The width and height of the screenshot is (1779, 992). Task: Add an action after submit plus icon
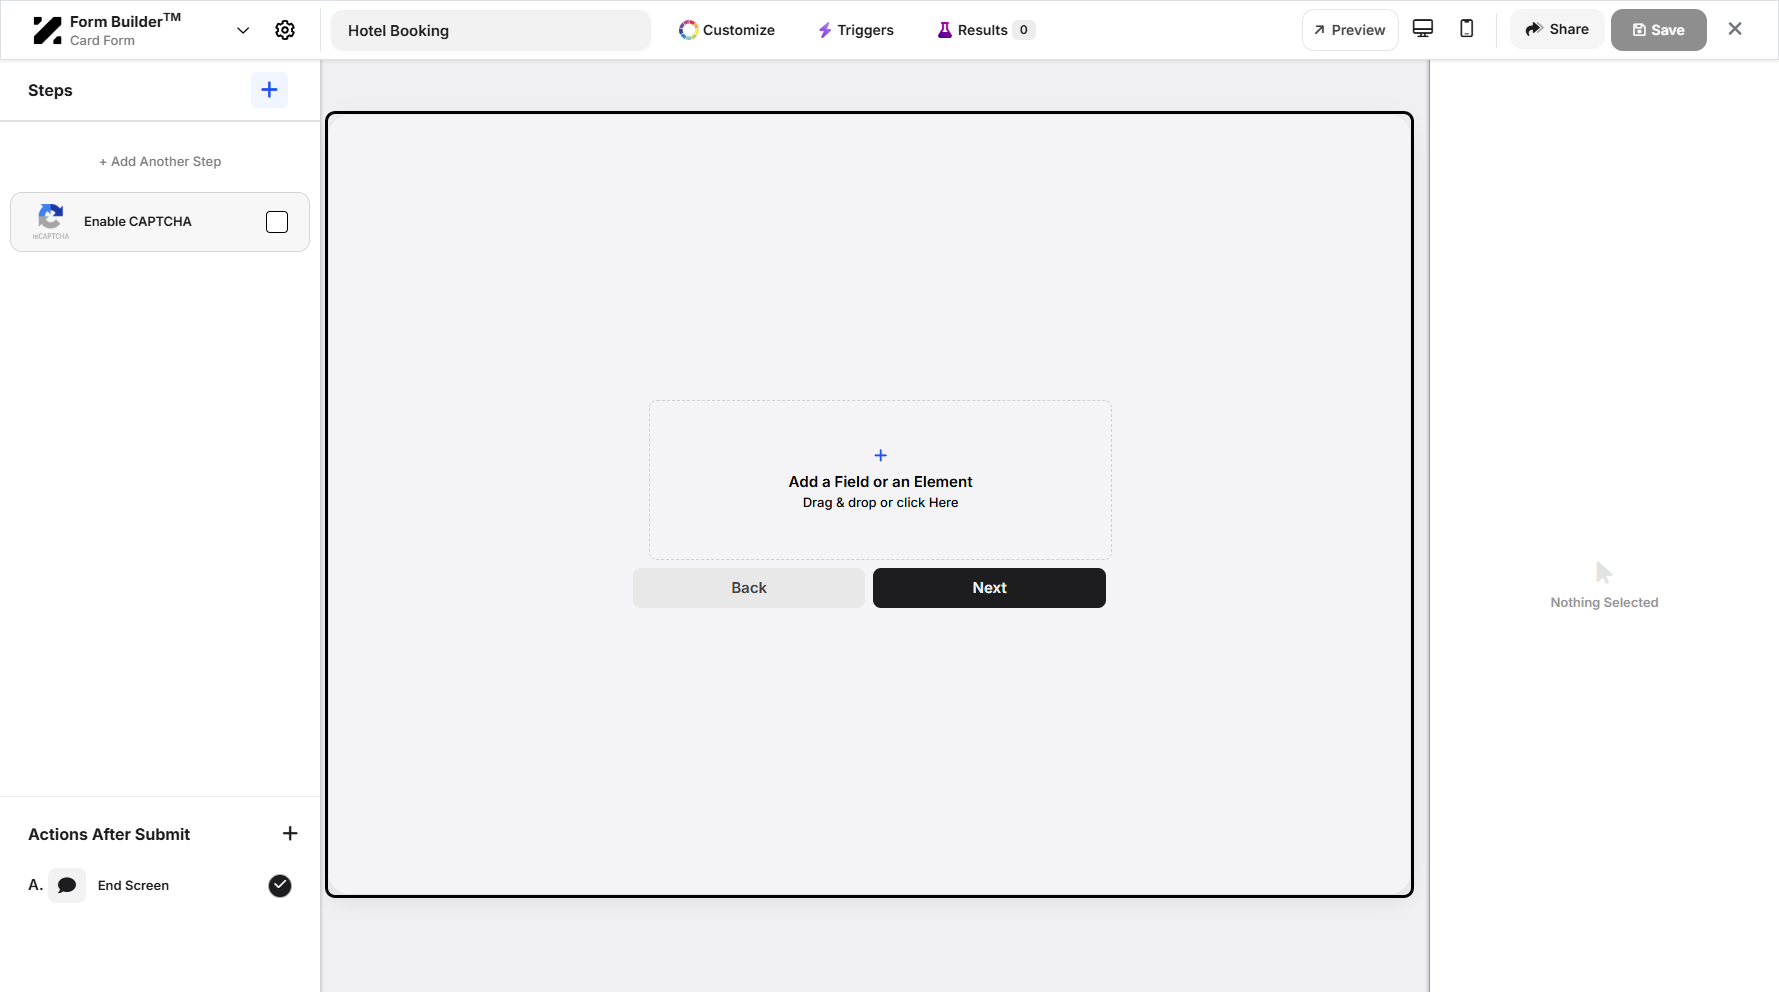coord(290,833)
